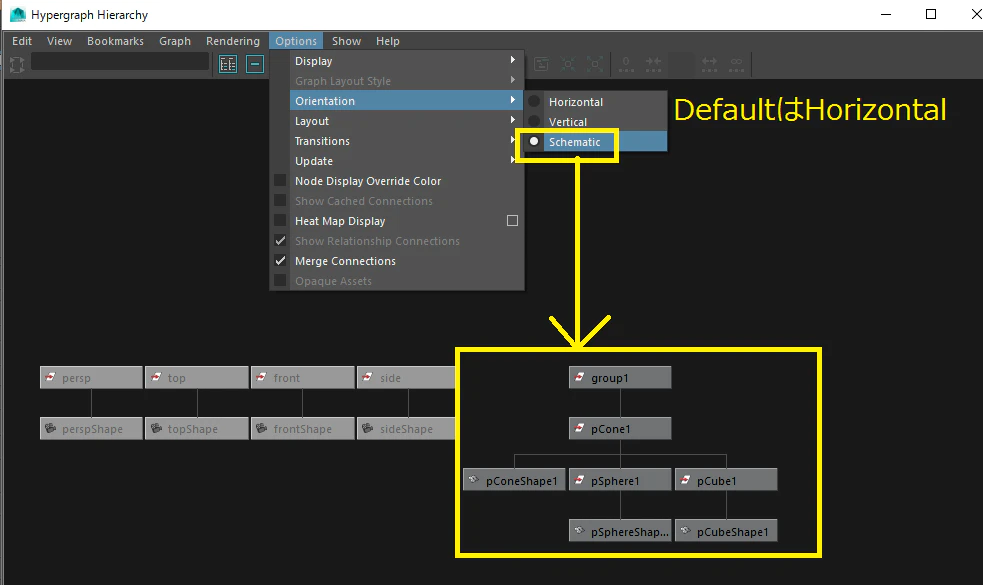
Task: Expand the Update submenu
Action: (397, 161)
